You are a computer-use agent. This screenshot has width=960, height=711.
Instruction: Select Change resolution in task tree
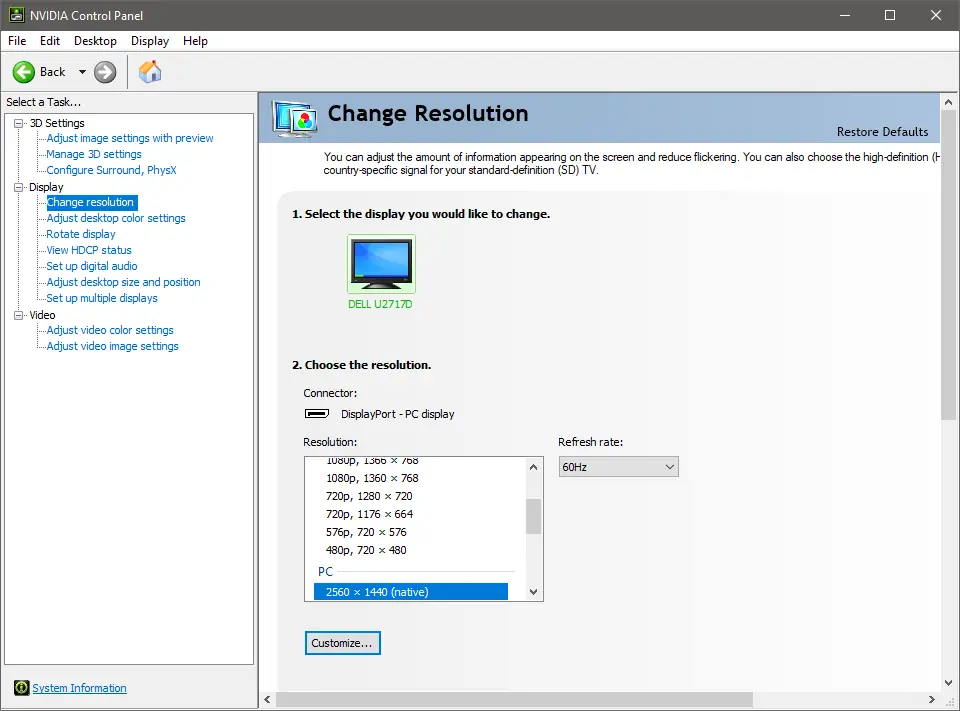click(x=92, y=202)
